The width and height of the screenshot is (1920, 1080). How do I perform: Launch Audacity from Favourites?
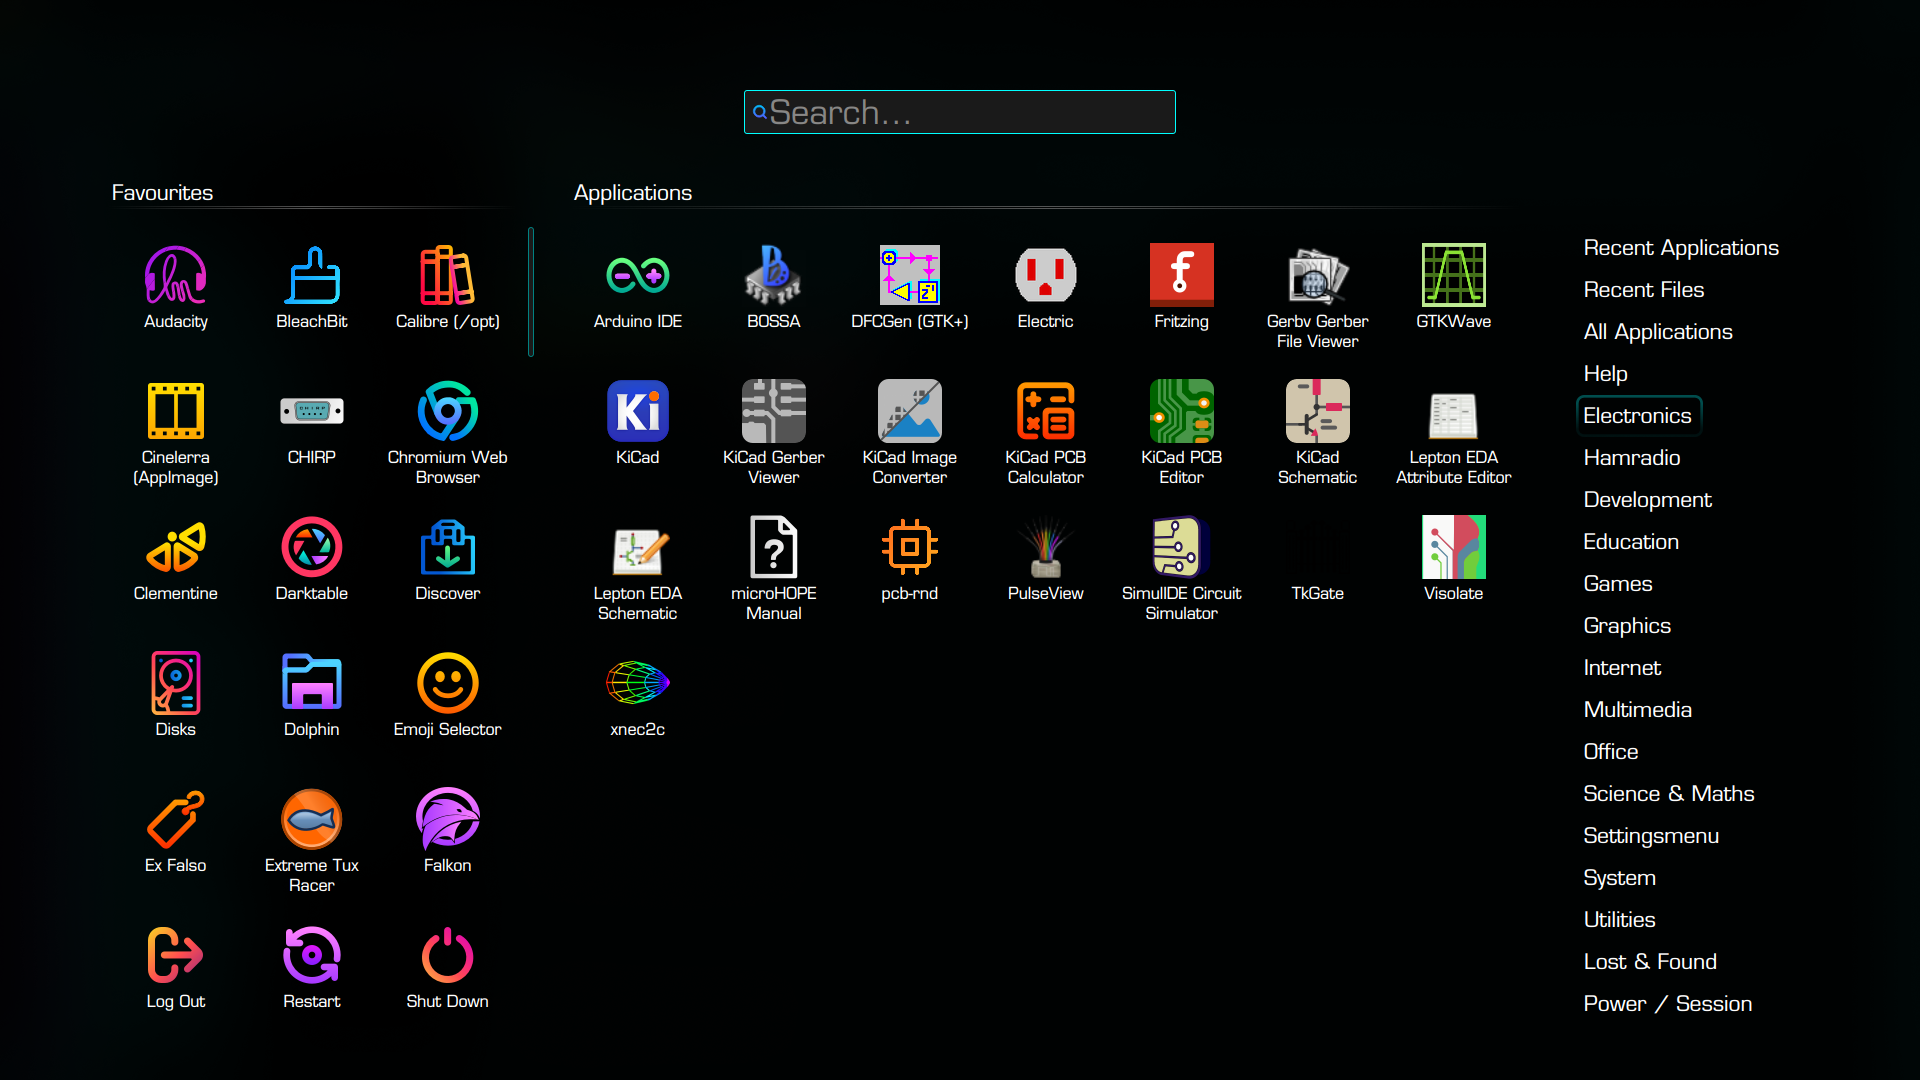(175, 287)
